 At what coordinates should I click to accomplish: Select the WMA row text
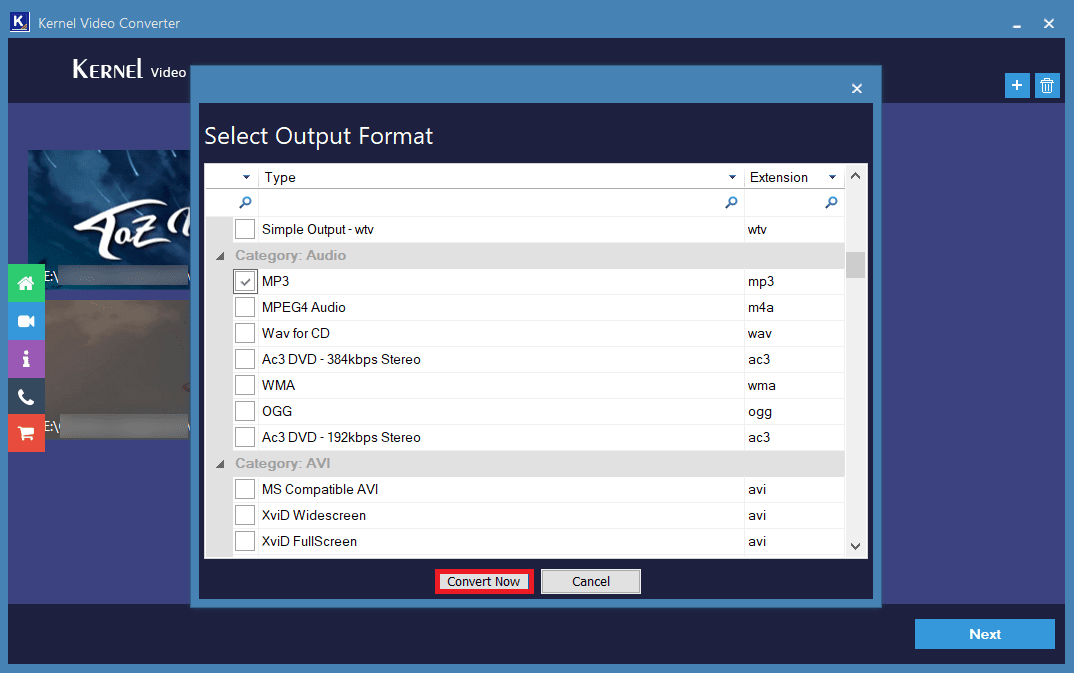click(278, 385)
